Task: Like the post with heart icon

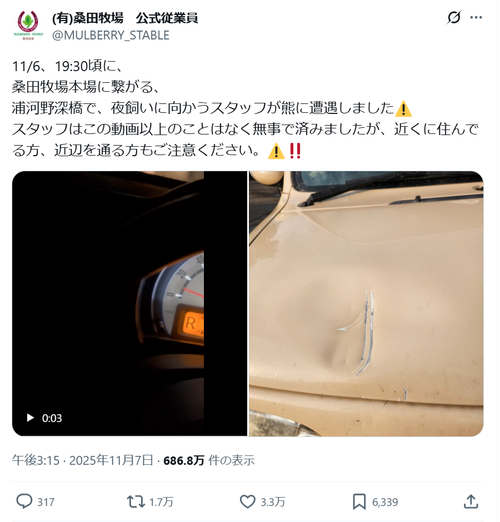Action: [248, 502]
